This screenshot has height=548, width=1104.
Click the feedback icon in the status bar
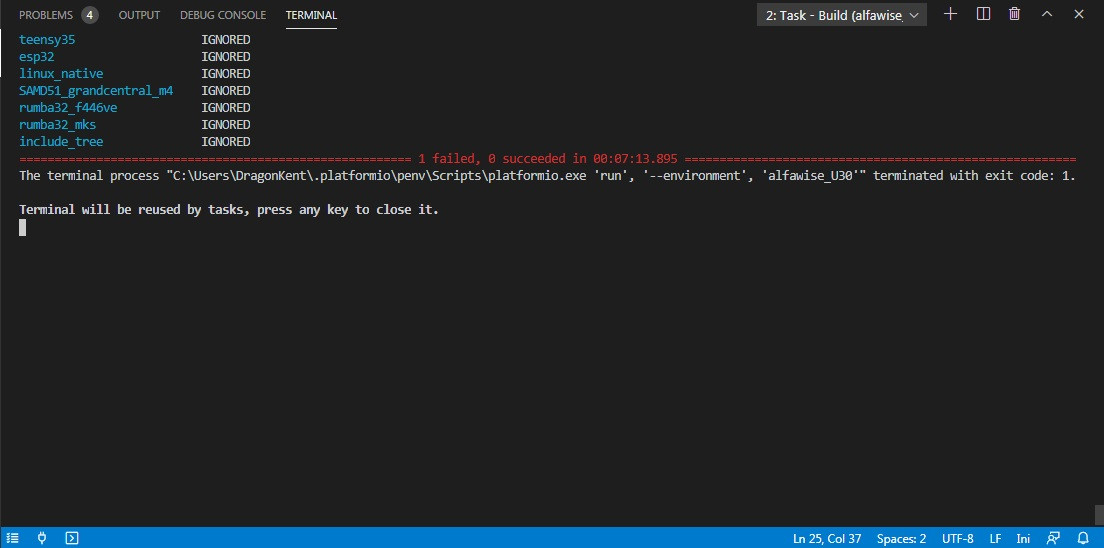(1053, 538)
